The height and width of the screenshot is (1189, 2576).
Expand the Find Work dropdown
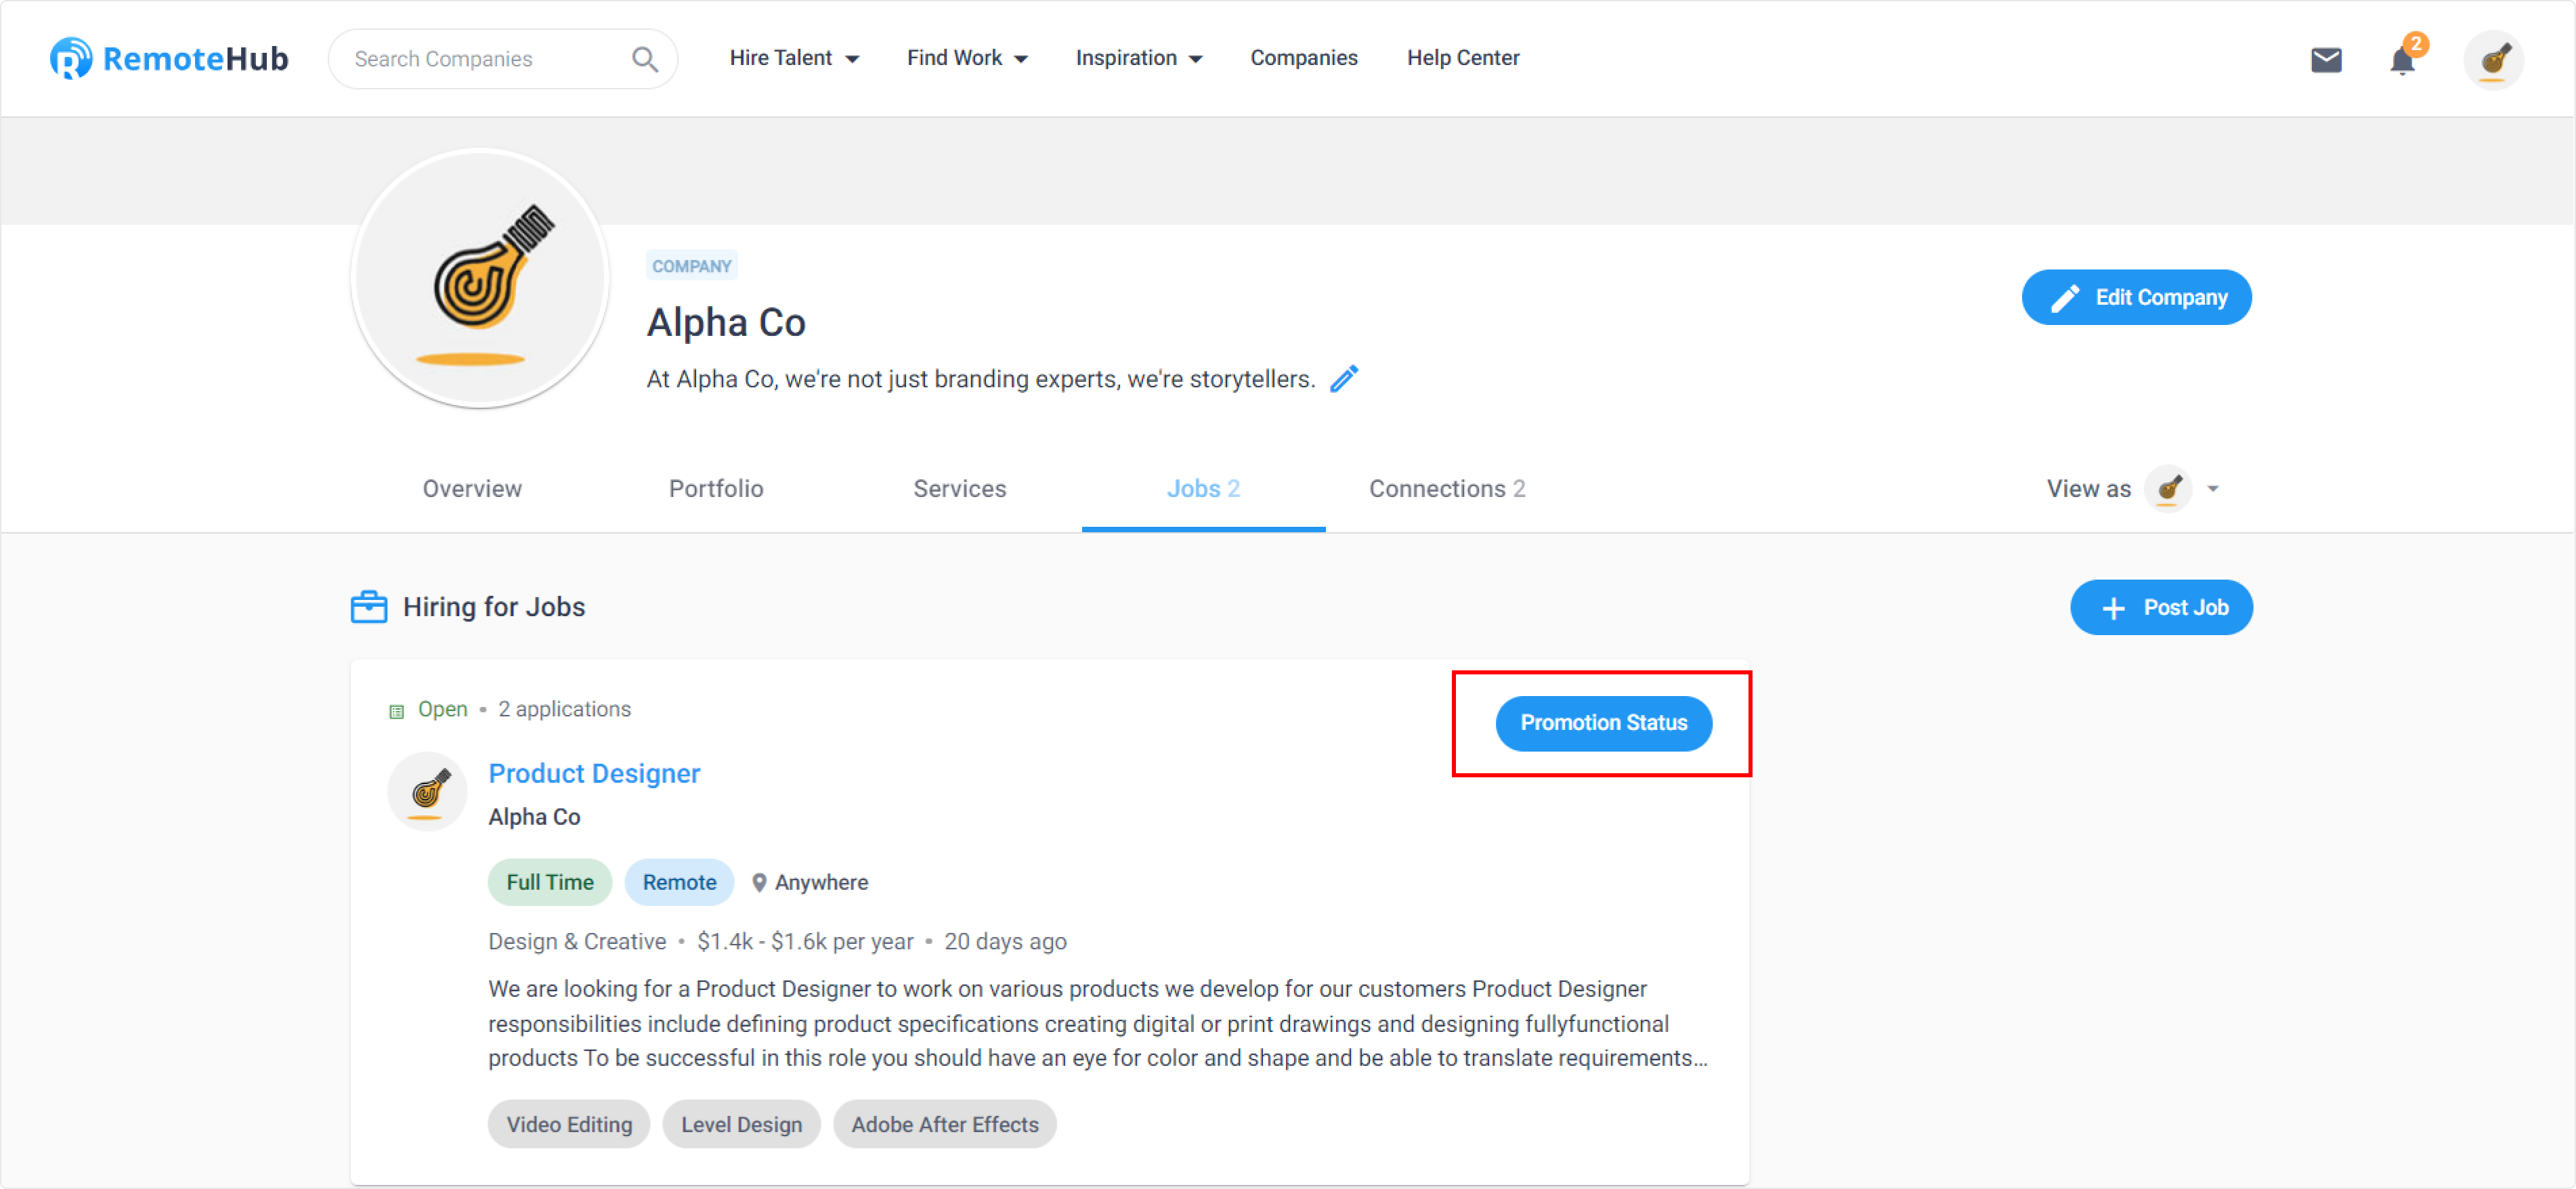[967, 58]
